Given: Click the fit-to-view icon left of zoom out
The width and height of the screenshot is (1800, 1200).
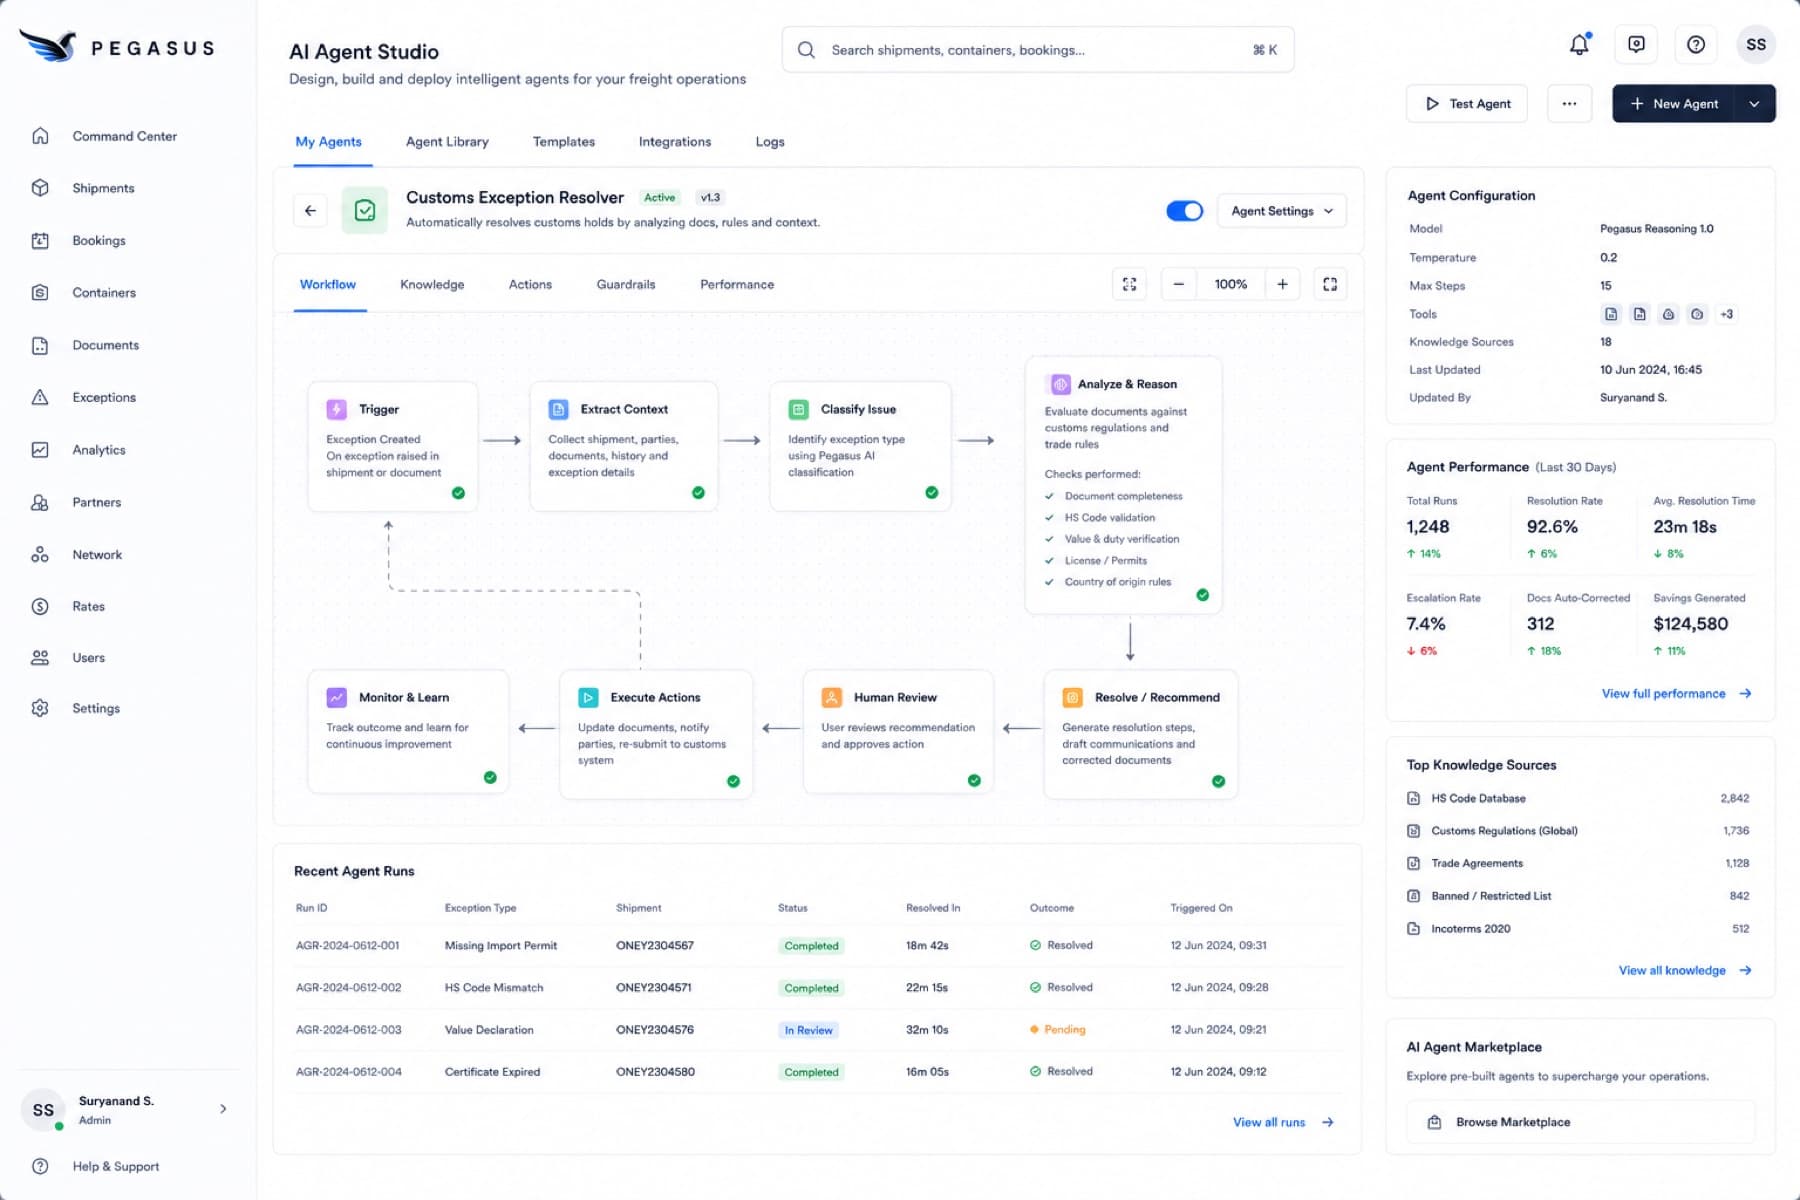Looking at the screenshot, I should point(1130,284).
